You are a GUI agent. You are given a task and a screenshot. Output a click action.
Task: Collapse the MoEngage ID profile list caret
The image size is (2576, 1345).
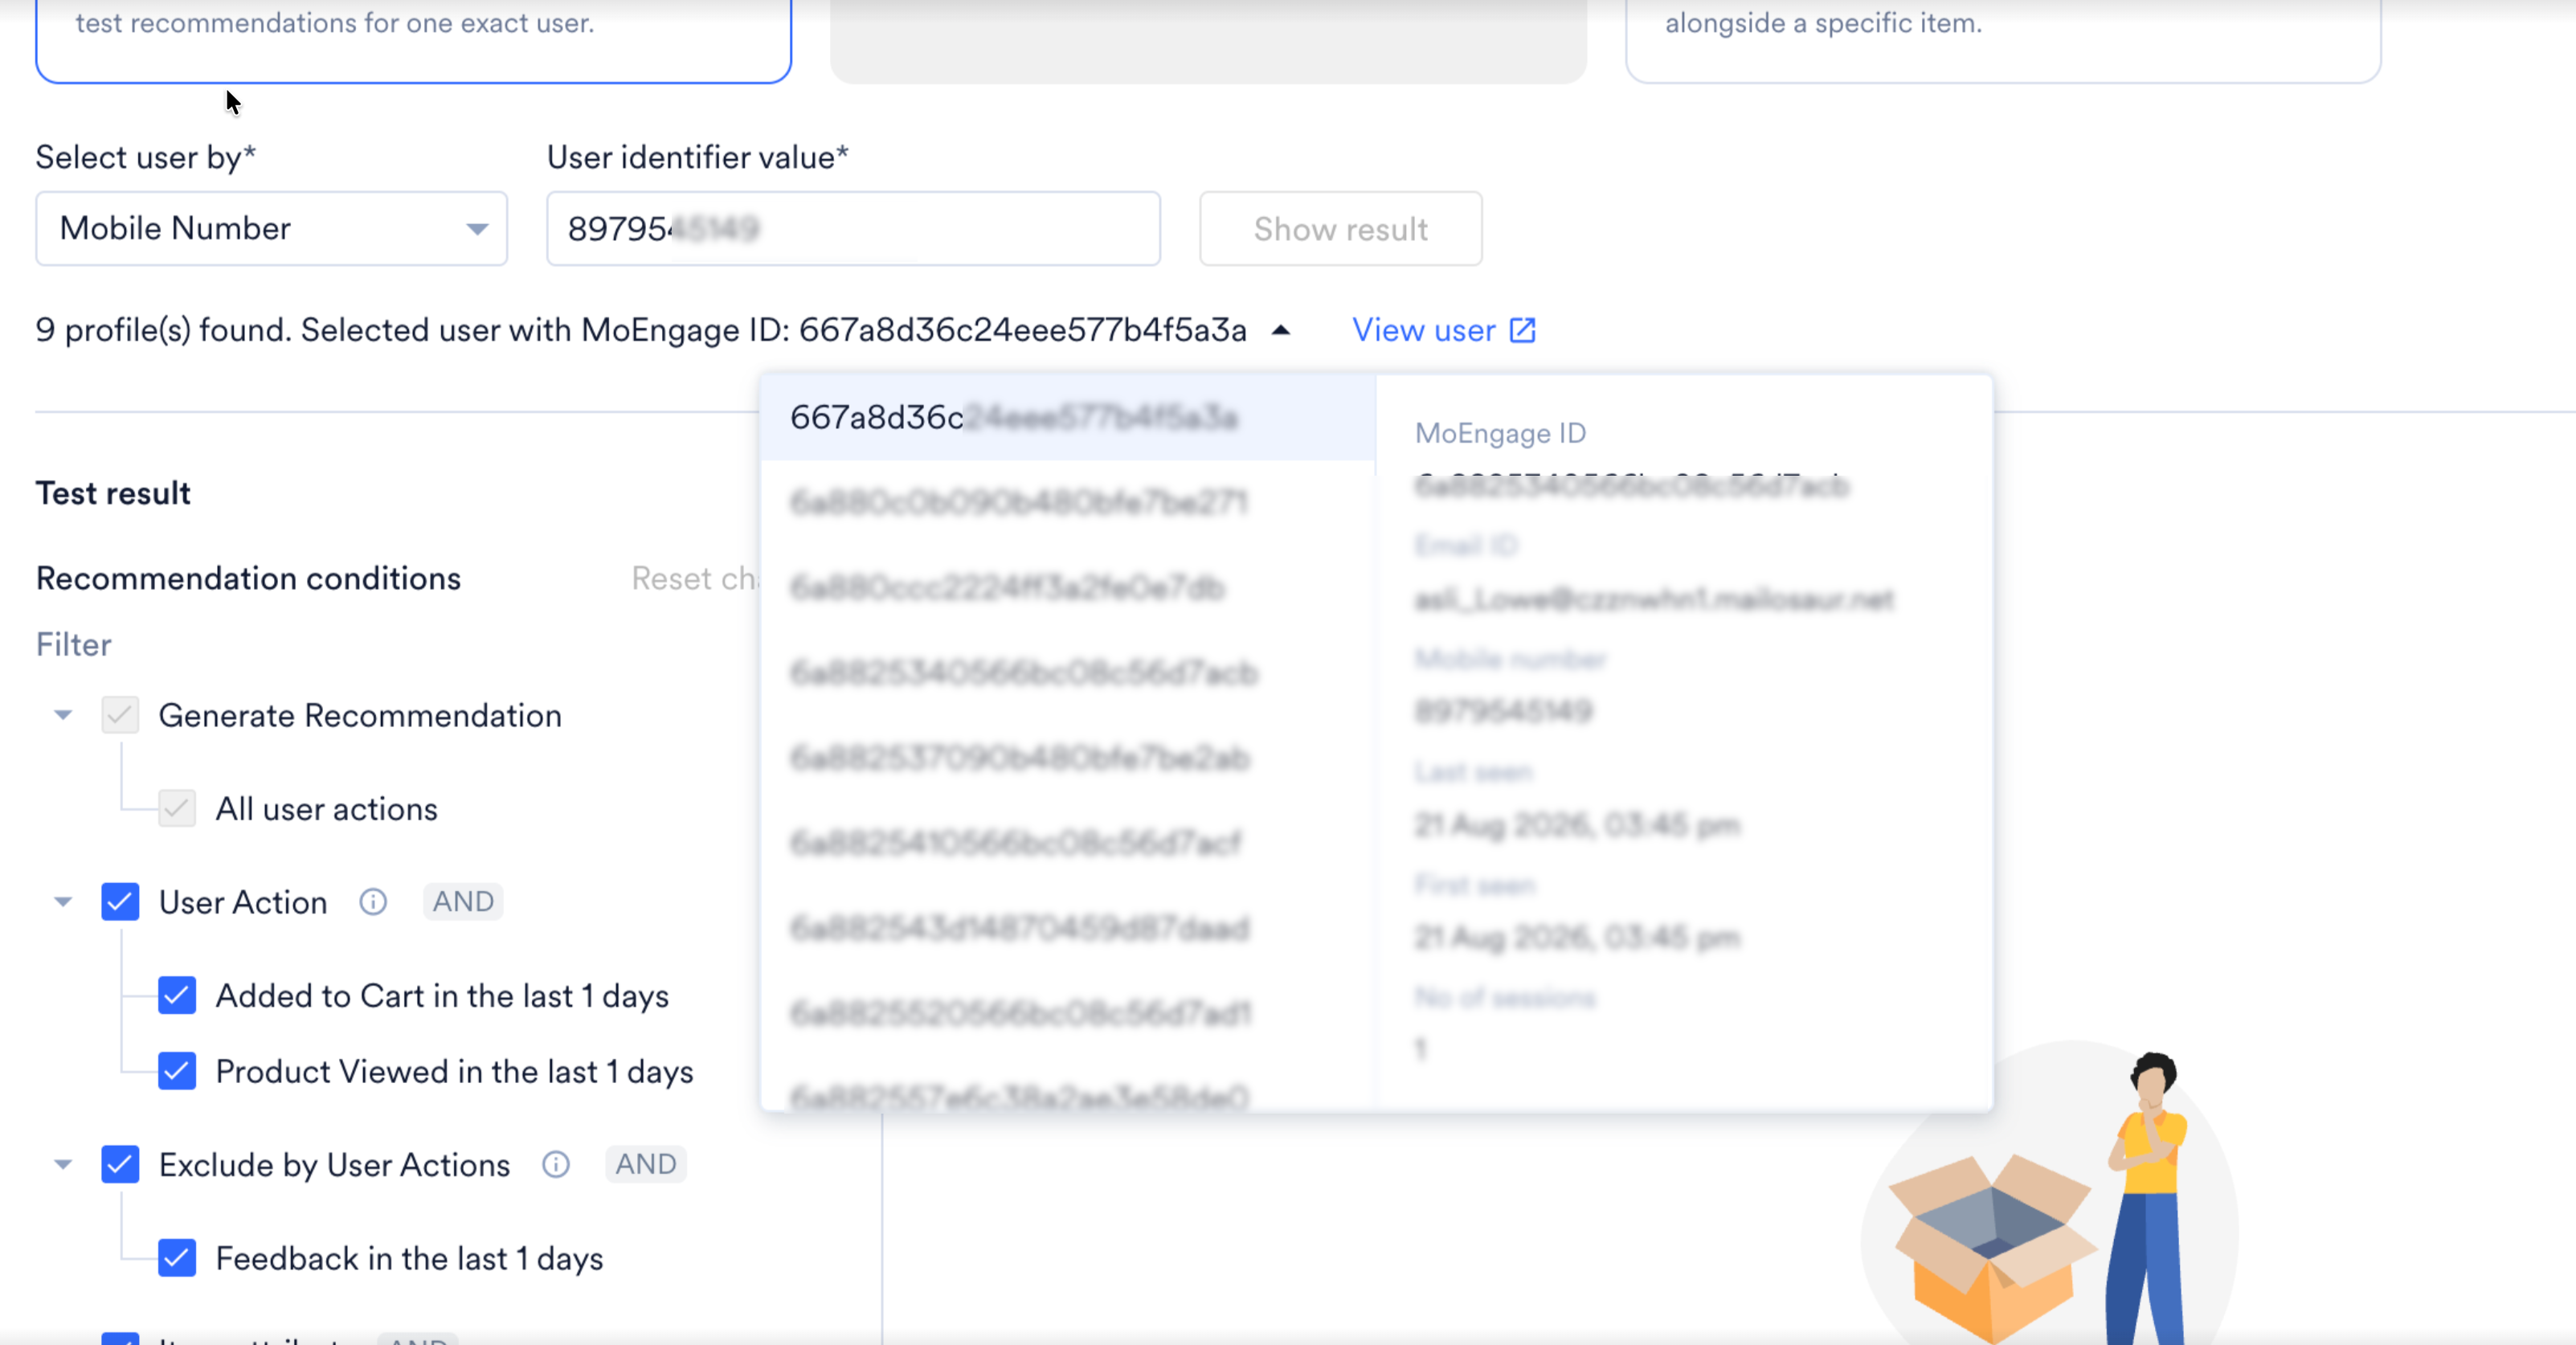pos(1280,330)
